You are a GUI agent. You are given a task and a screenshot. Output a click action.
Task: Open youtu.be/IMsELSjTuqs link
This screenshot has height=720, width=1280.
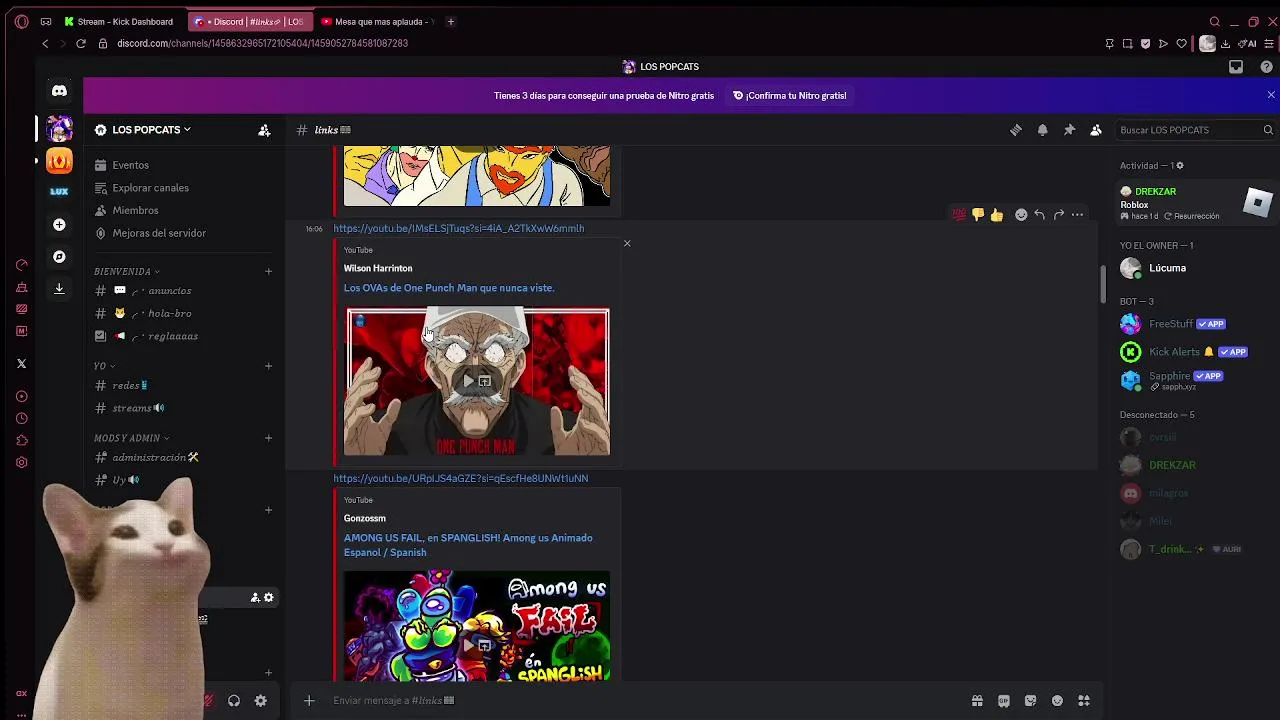tap(459, 229)
